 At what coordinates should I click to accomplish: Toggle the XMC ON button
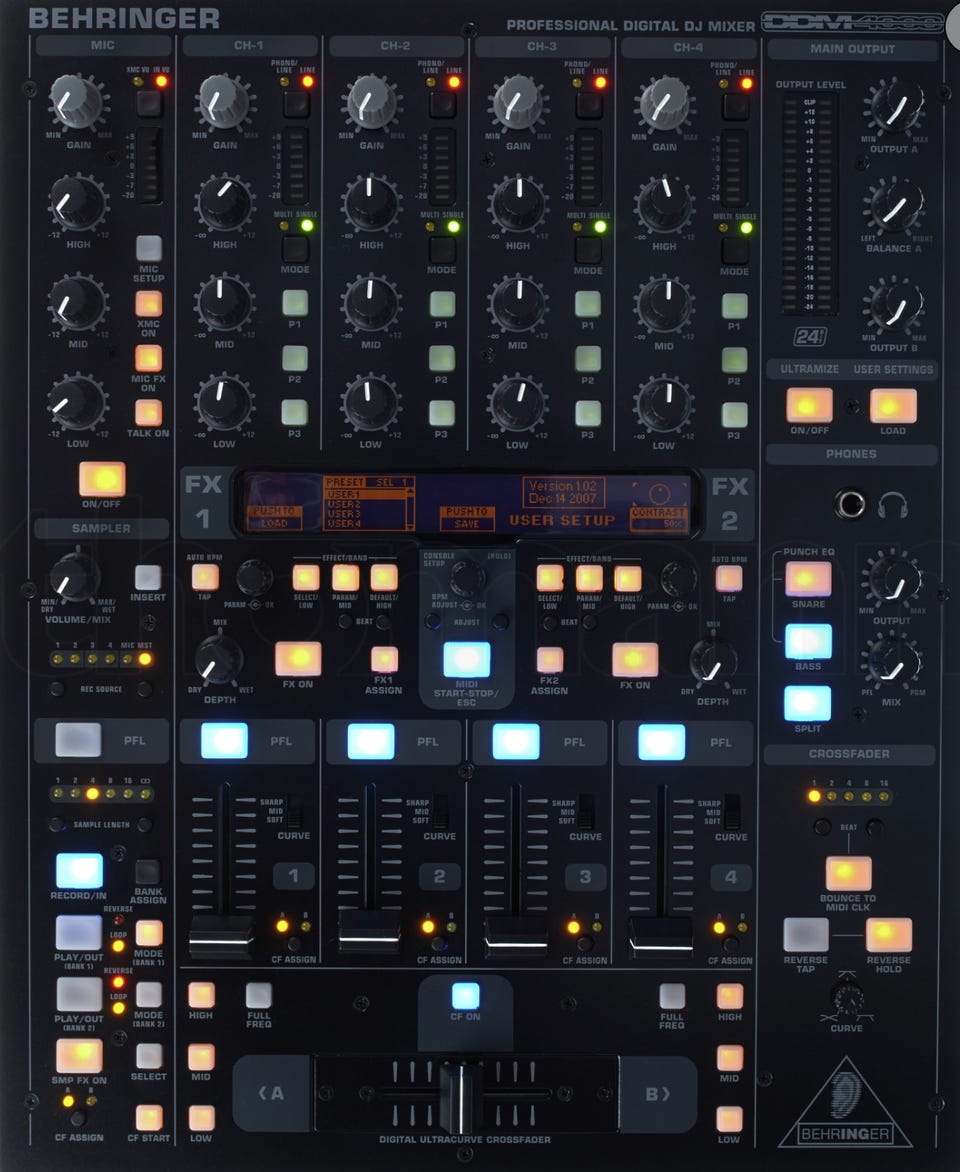148,303
